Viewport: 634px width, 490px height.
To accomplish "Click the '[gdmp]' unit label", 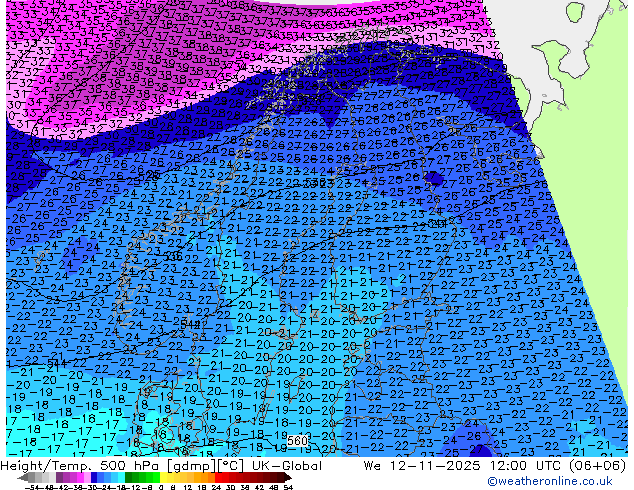I will [192, 465].
